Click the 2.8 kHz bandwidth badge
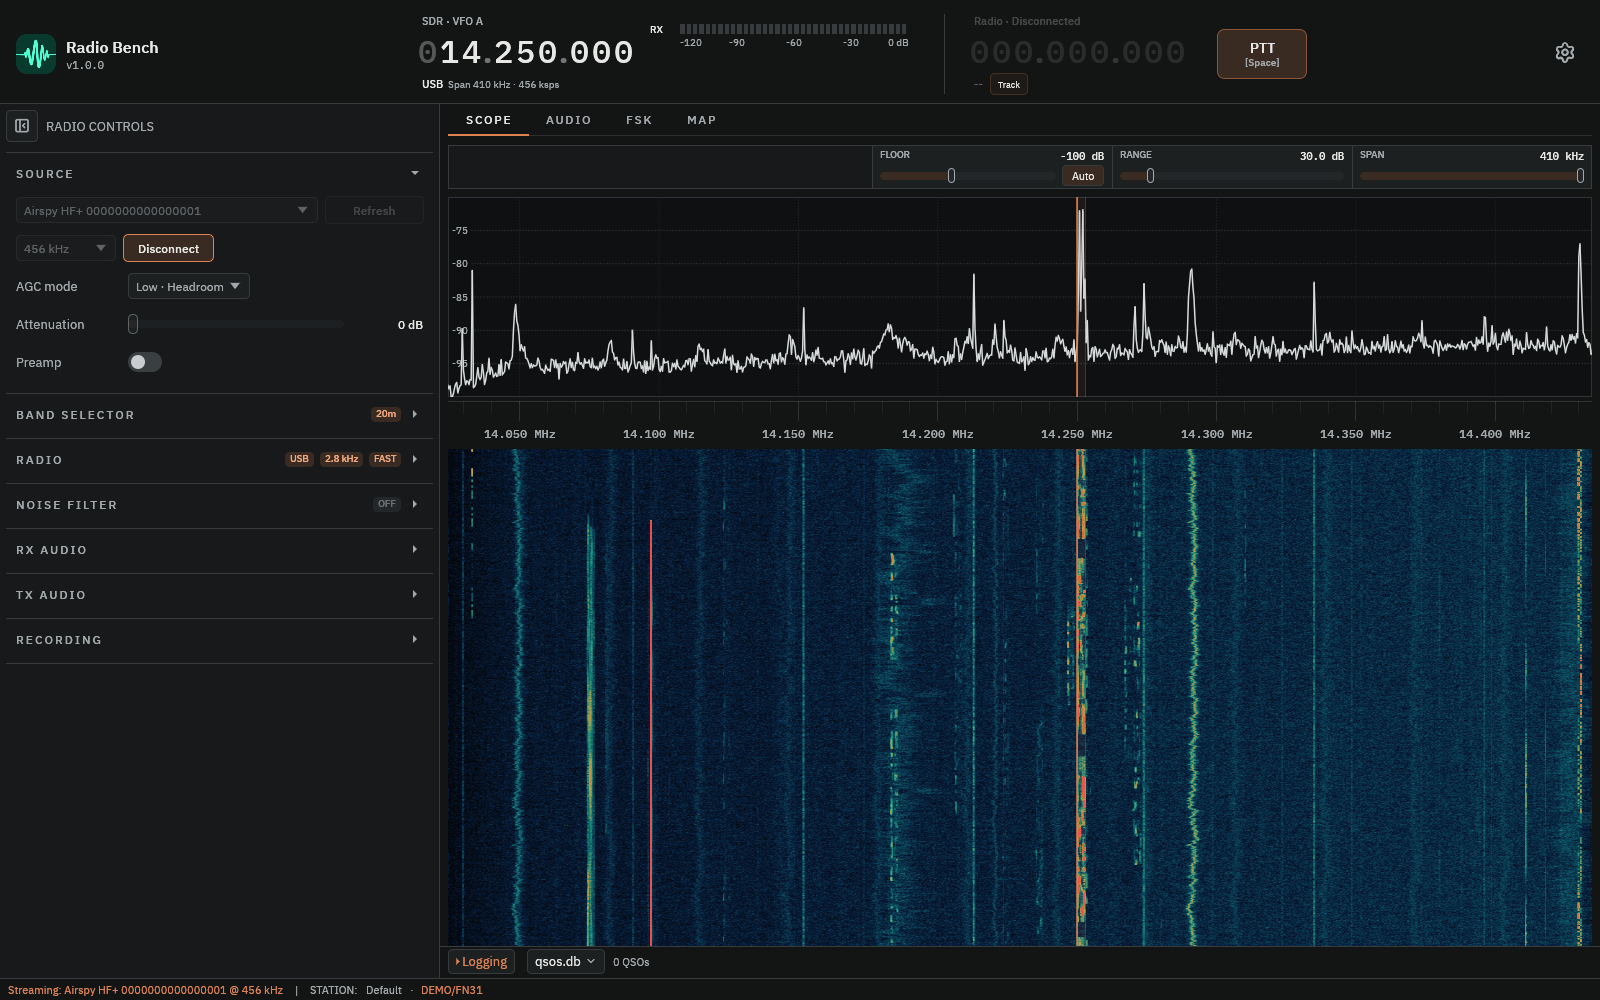Viewport: 1600px width, 1000px height. [x=342, y=459]
